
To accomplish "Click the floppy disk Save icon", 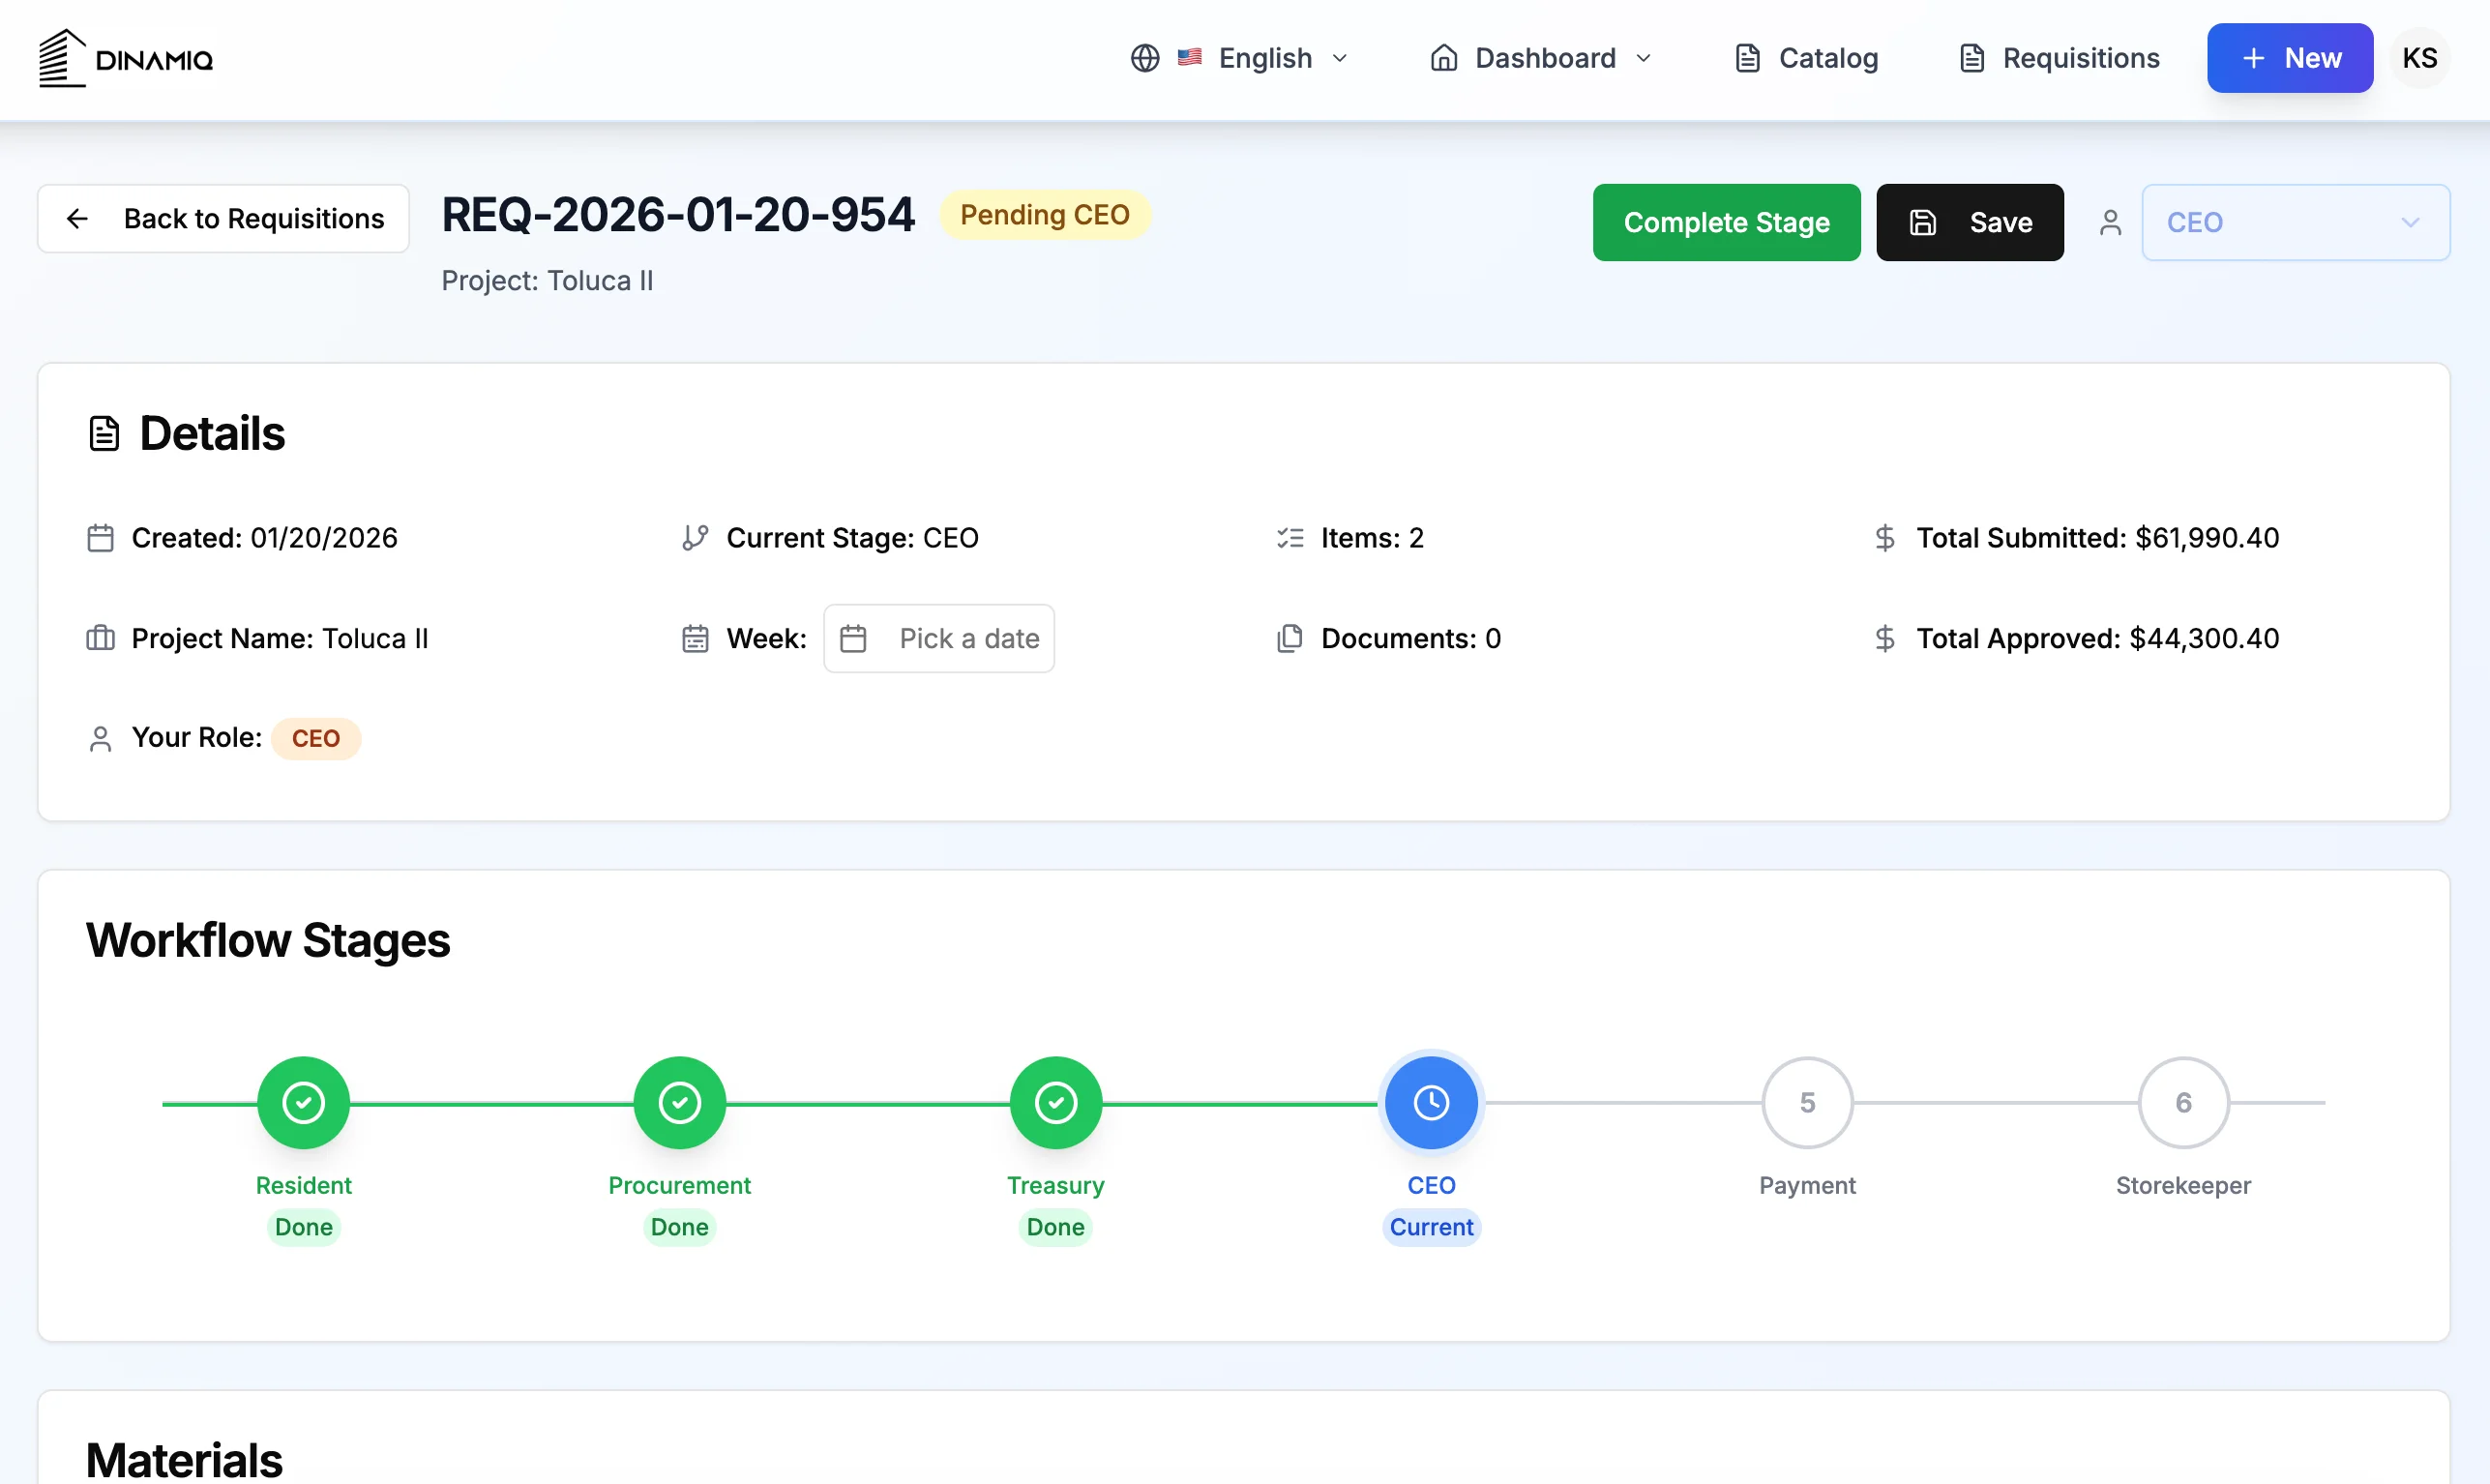I will (1923, 222).
